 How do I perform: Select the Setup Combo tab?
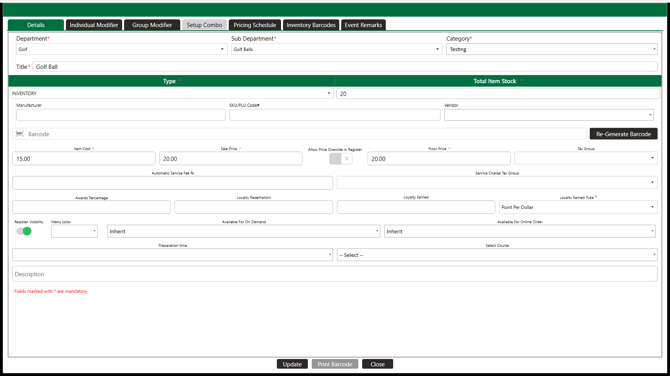204,25
